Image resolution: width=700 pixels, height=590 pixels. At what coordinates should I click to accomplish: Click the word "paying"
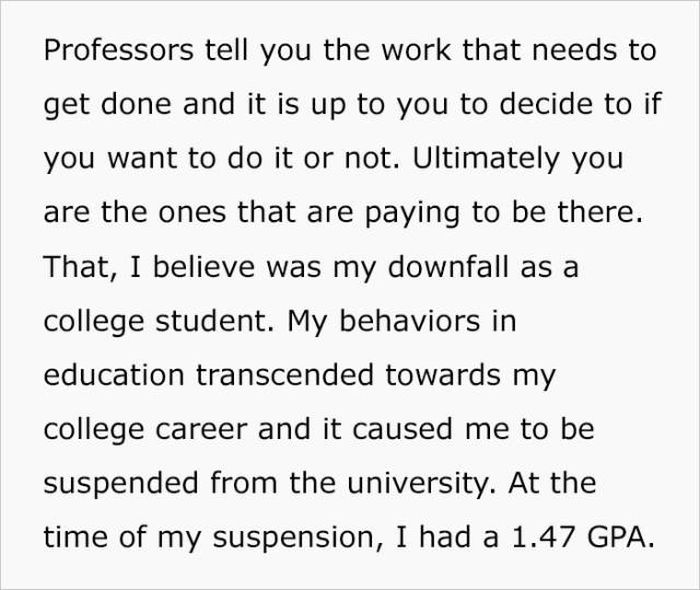(412, 212)
